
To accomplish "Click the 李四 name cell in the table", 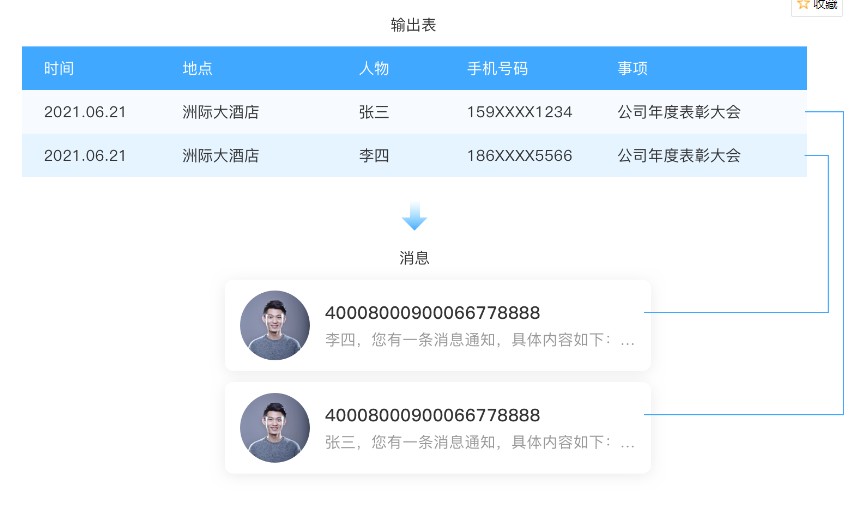I will (x=373, y=155).
